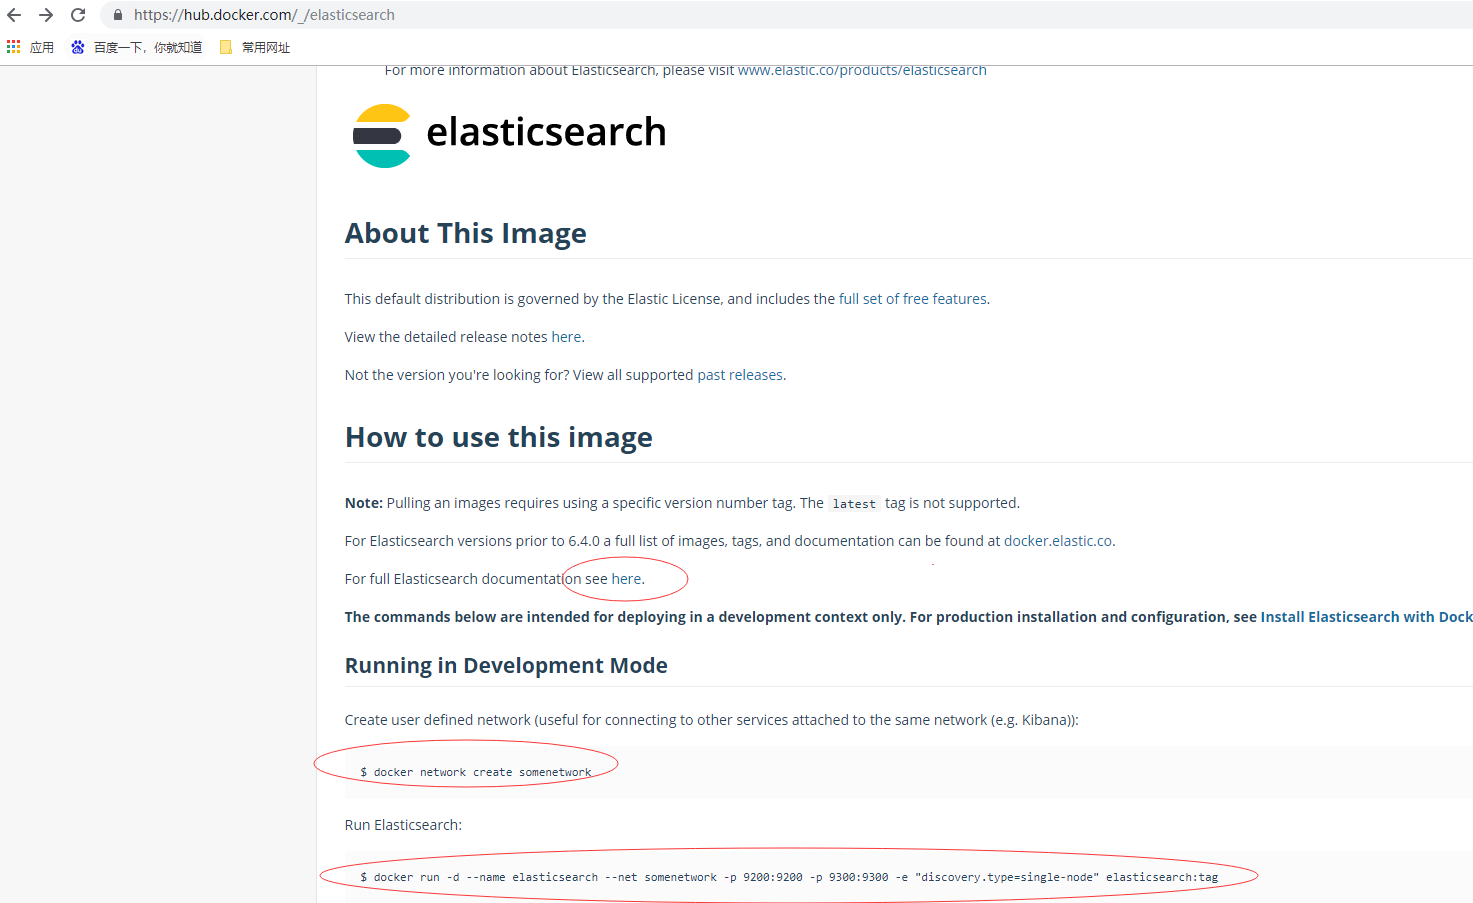1473x903 pixels.
Task: Open the 百度一下，你就知道 bookmark
Action: [137, 47]
